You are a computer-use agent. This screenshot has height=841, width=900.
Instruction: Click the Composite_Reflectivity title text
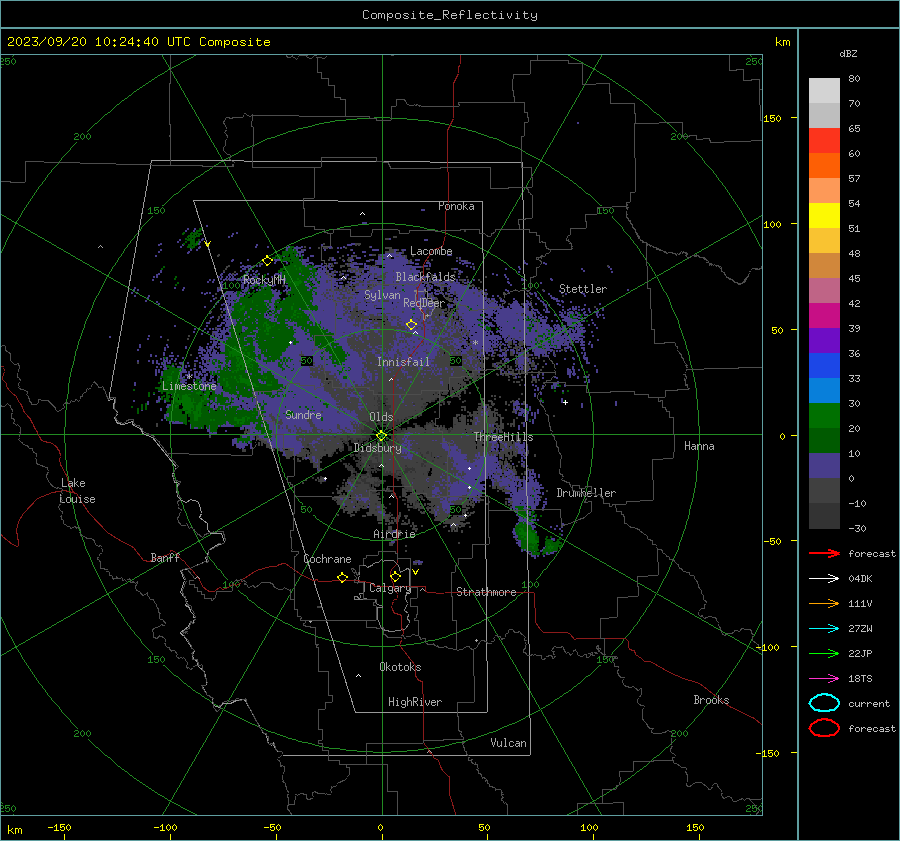(449, 15)
